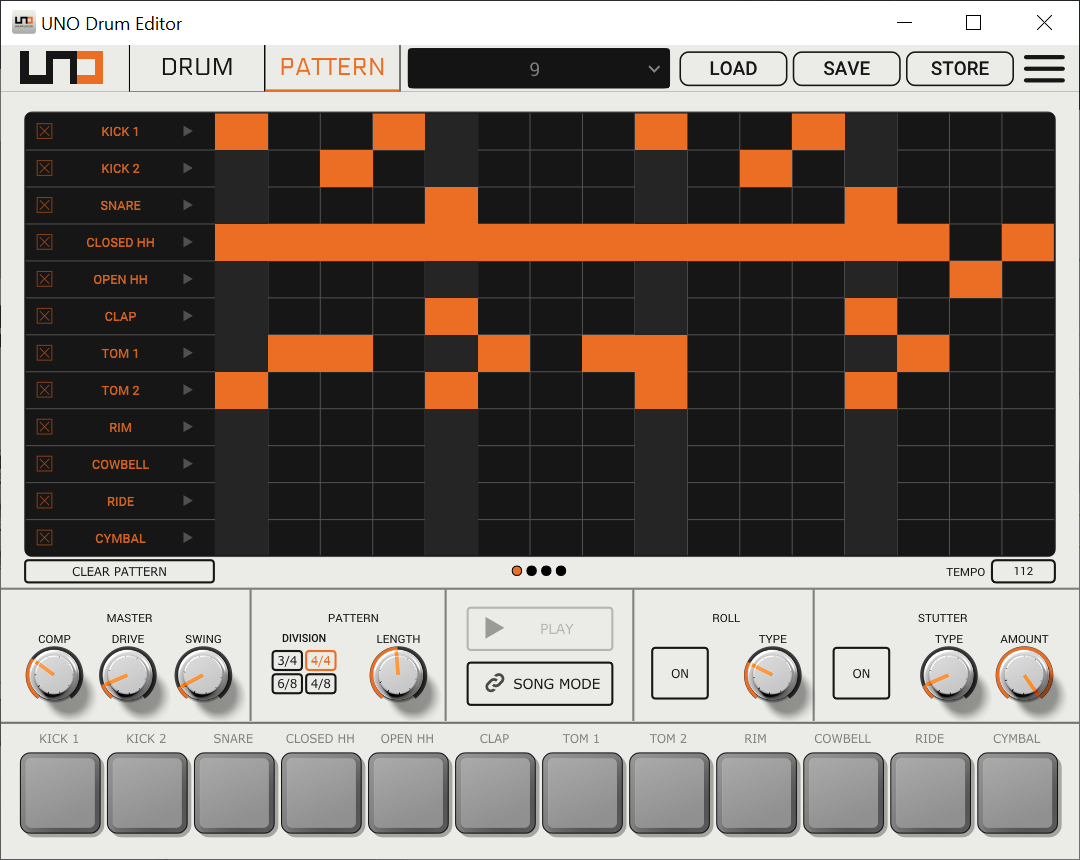The height and width of the screenshot is (860, 1080).
Task: Strike the COWBELL drum pad
Action: click(843, 790)
